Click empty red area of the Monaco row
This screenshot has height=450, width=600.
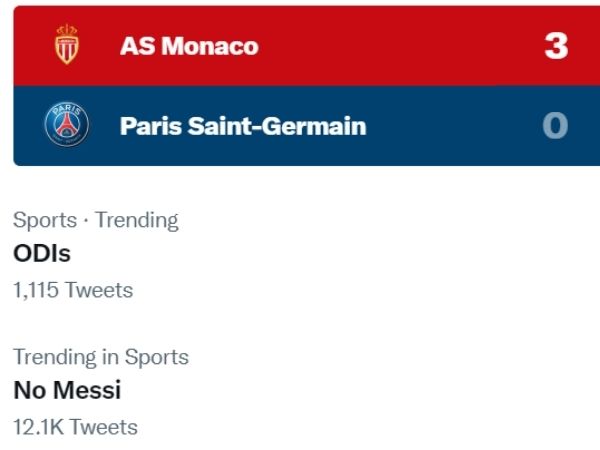click(x=400, y=46)
